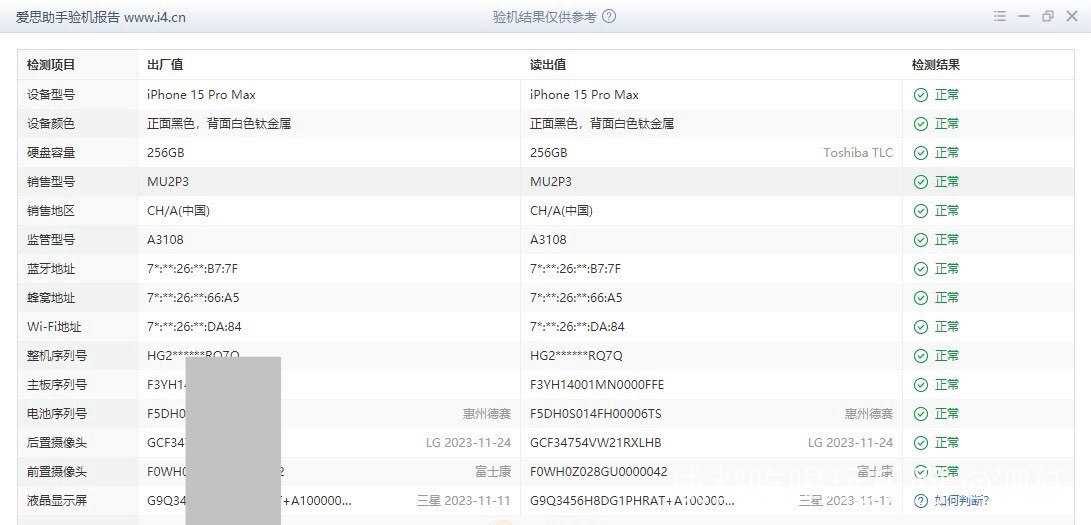Click the 检测结果 column header
The image size is (1091, 525).
(936, 65)
